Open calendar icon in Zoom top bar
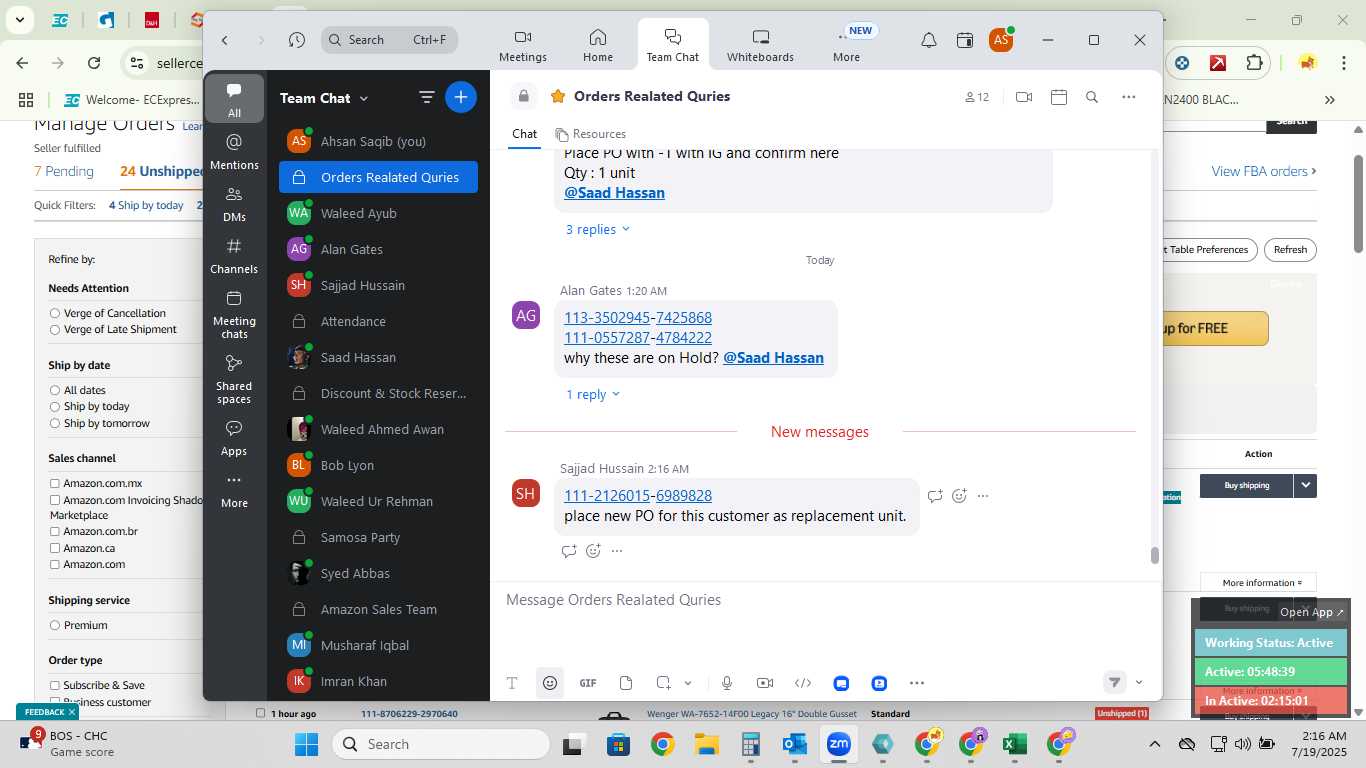 [x=965, y=40]
